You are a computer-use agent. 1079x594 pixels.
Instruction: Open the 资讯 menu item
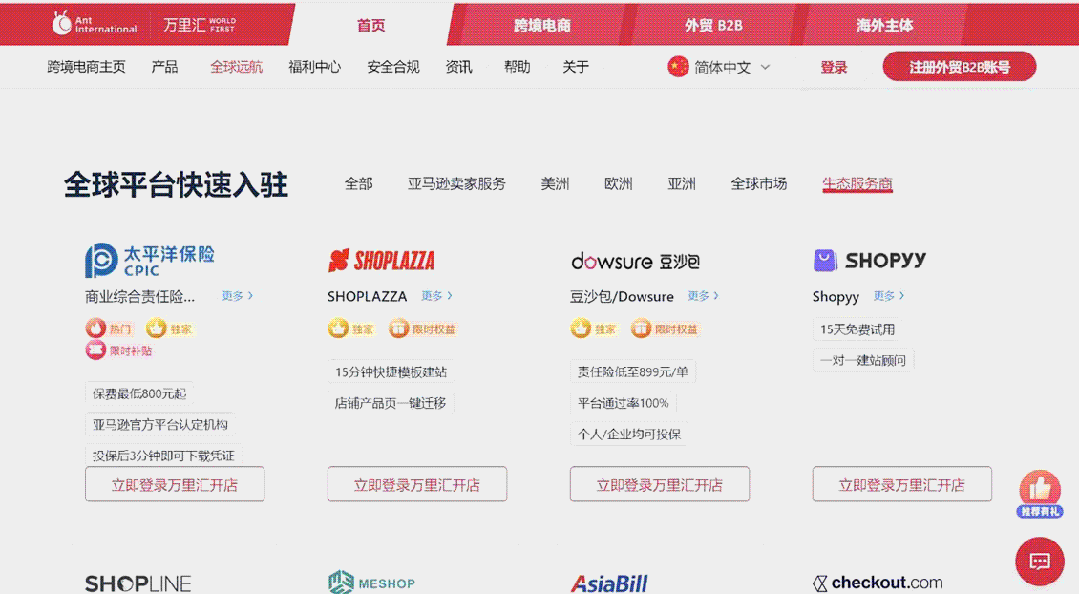(458, 67)
